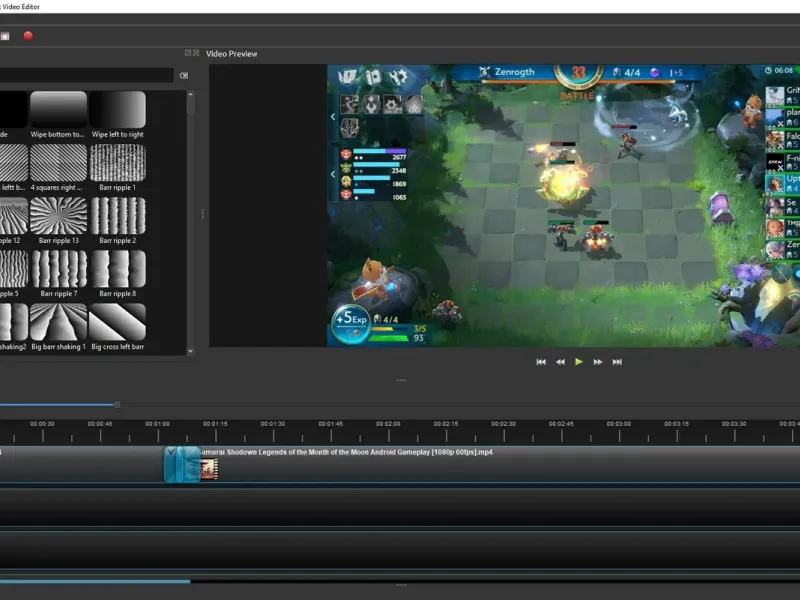Play the video preview
800x600 pixels.
point(579,362)
